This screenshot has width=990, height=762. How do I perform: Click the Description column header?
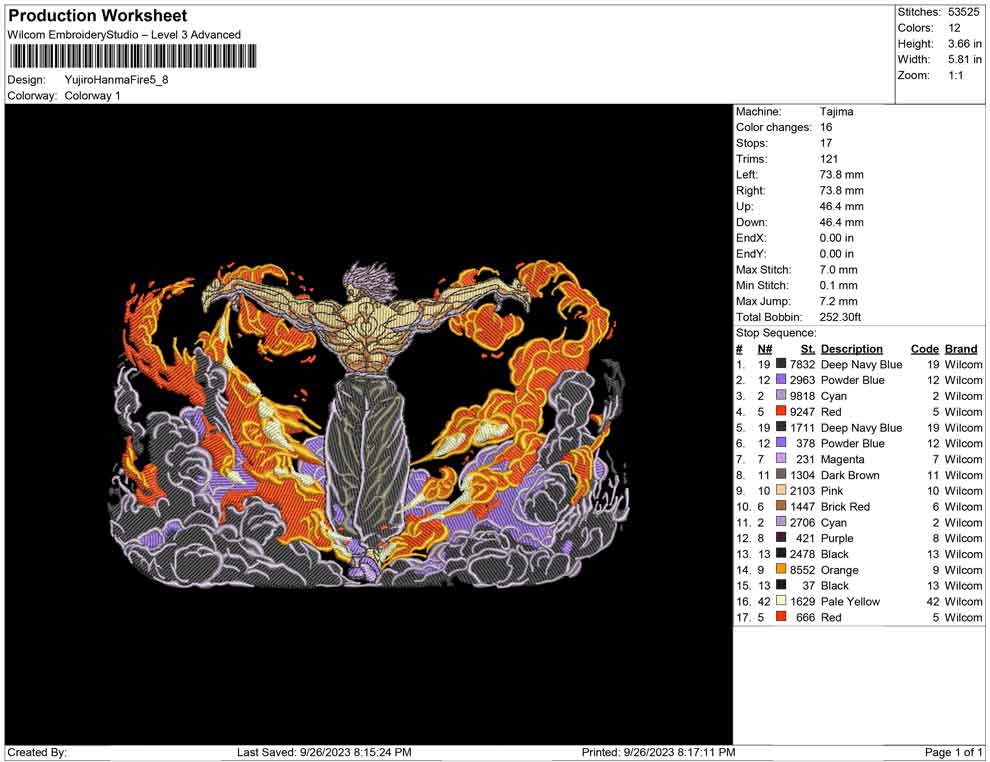point(851,349)
